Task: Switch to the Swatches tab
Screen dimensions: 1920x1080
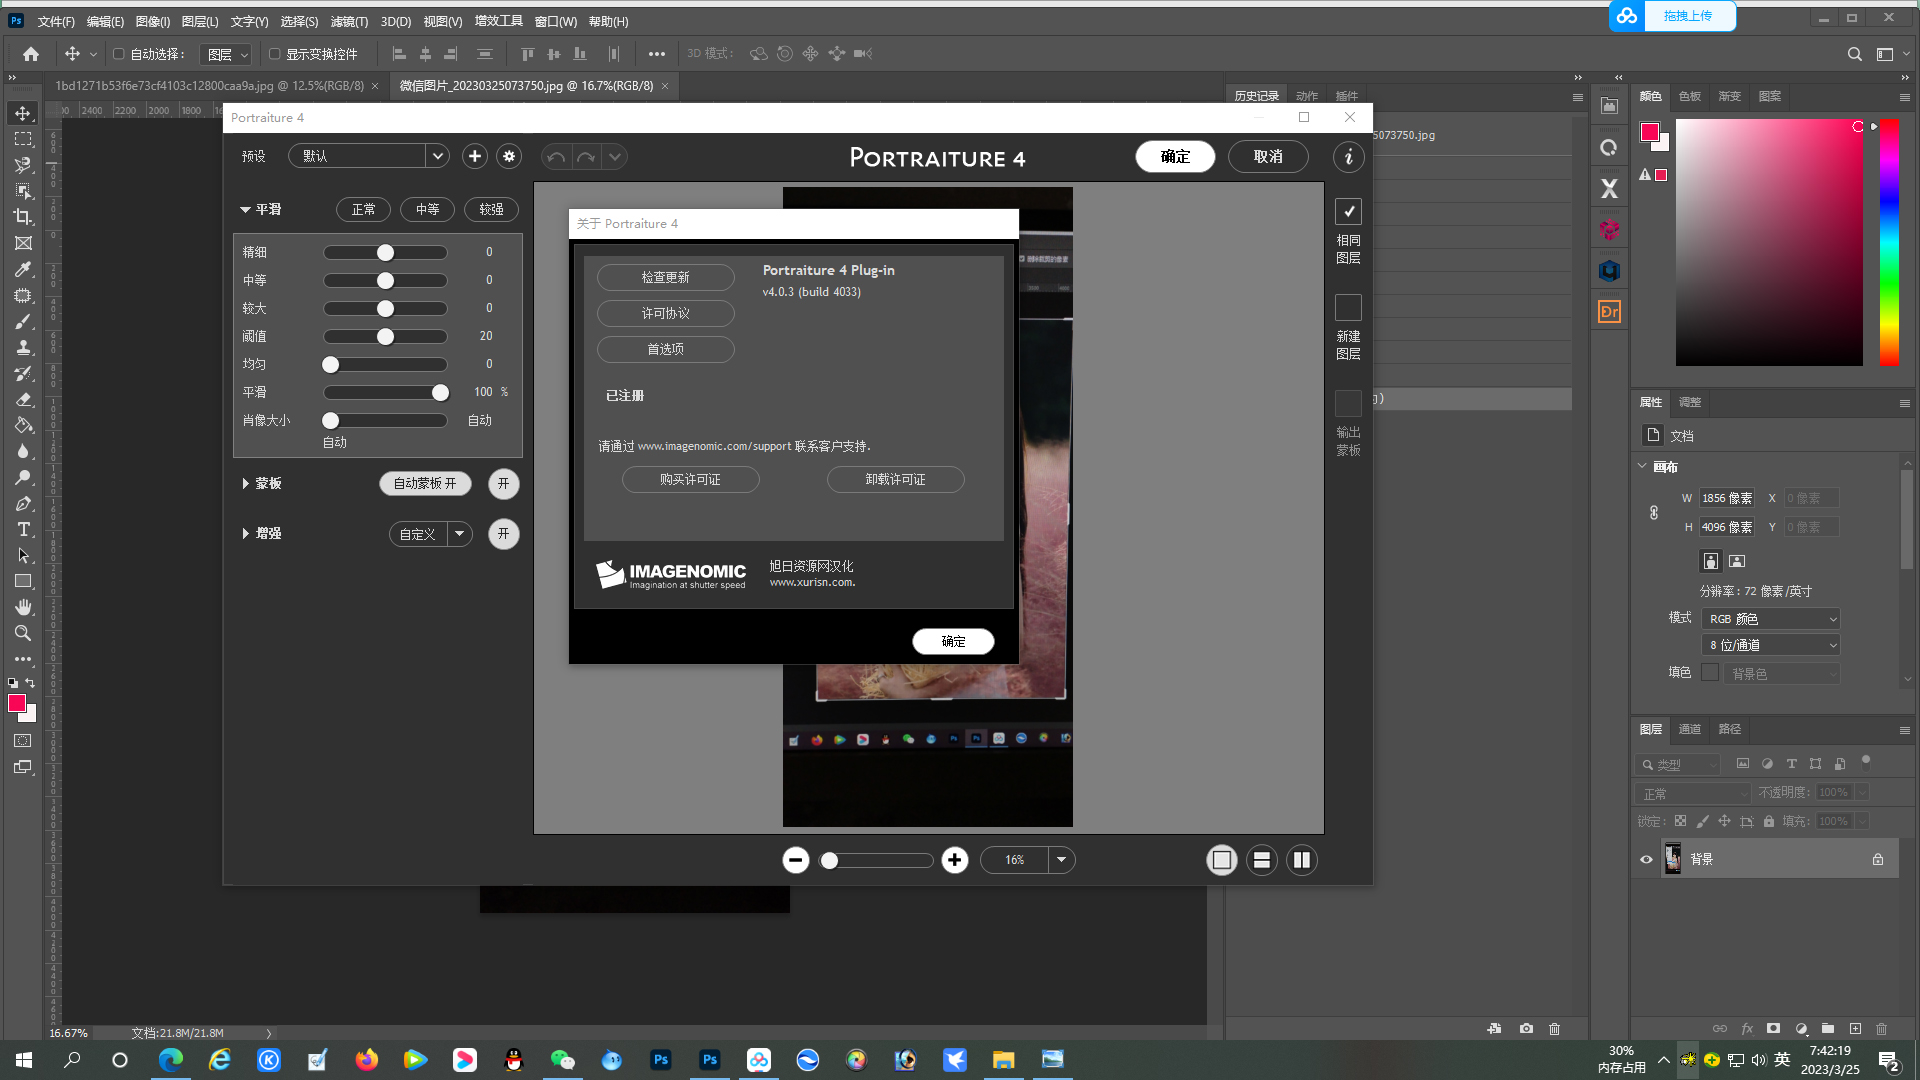Action: click(x=1690, y=96)
